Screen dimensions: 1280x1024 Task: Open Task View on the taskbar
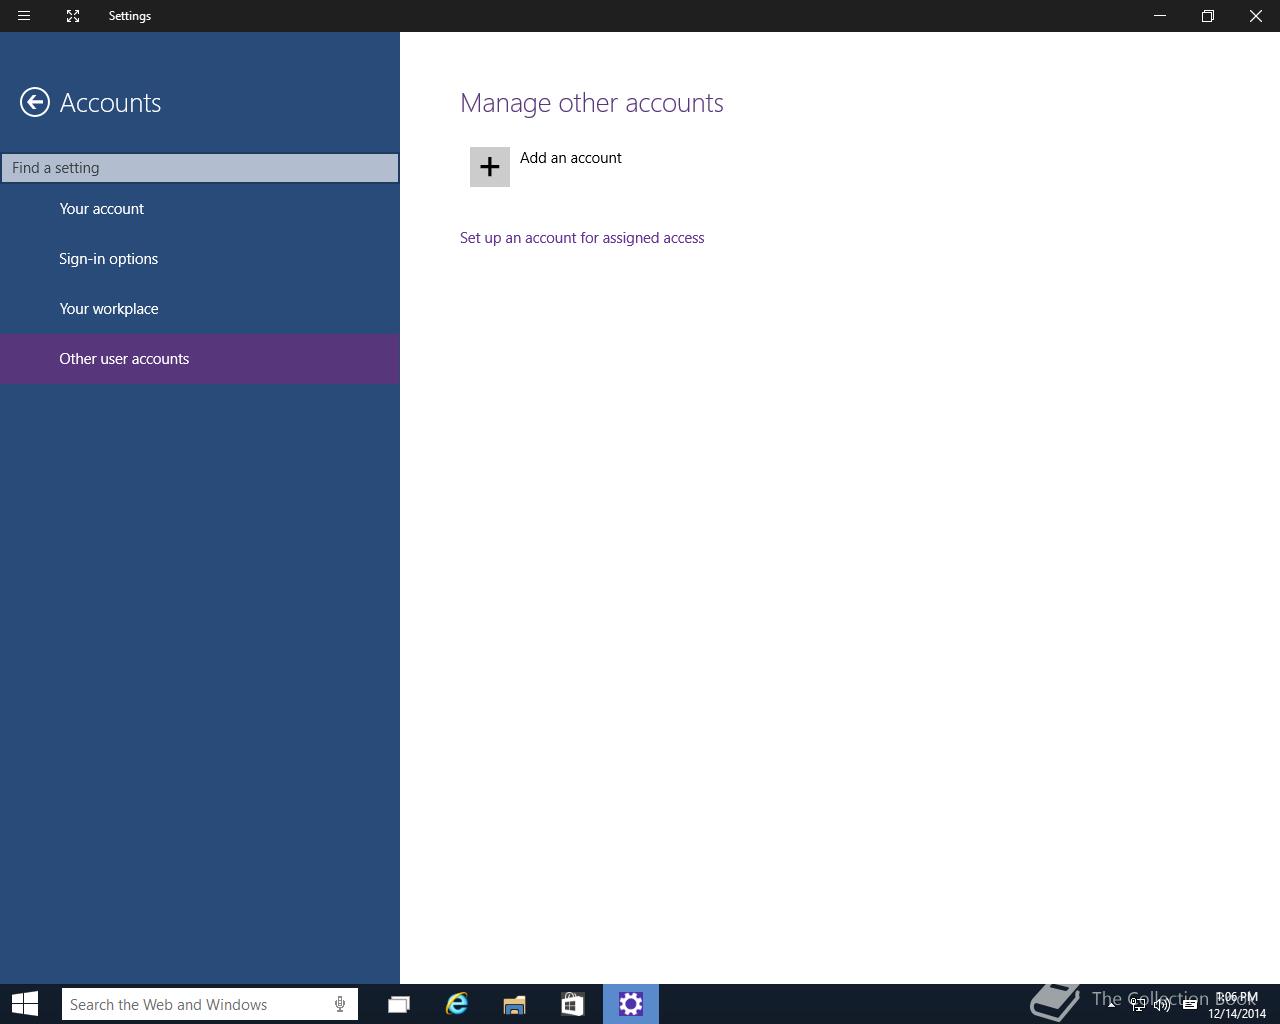pos(398,1004)
